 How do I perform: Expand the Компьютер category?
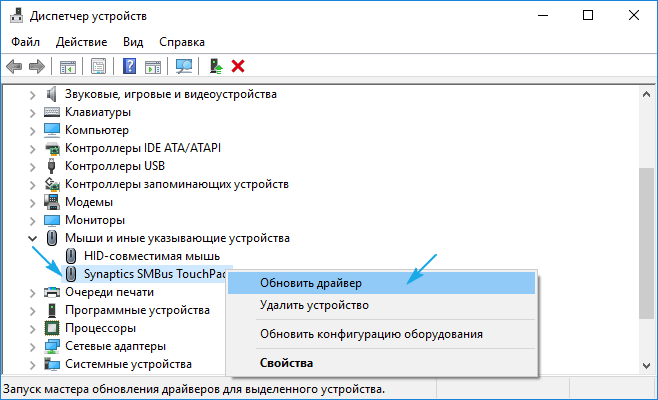pyautogui.click(x=32, y=131)
